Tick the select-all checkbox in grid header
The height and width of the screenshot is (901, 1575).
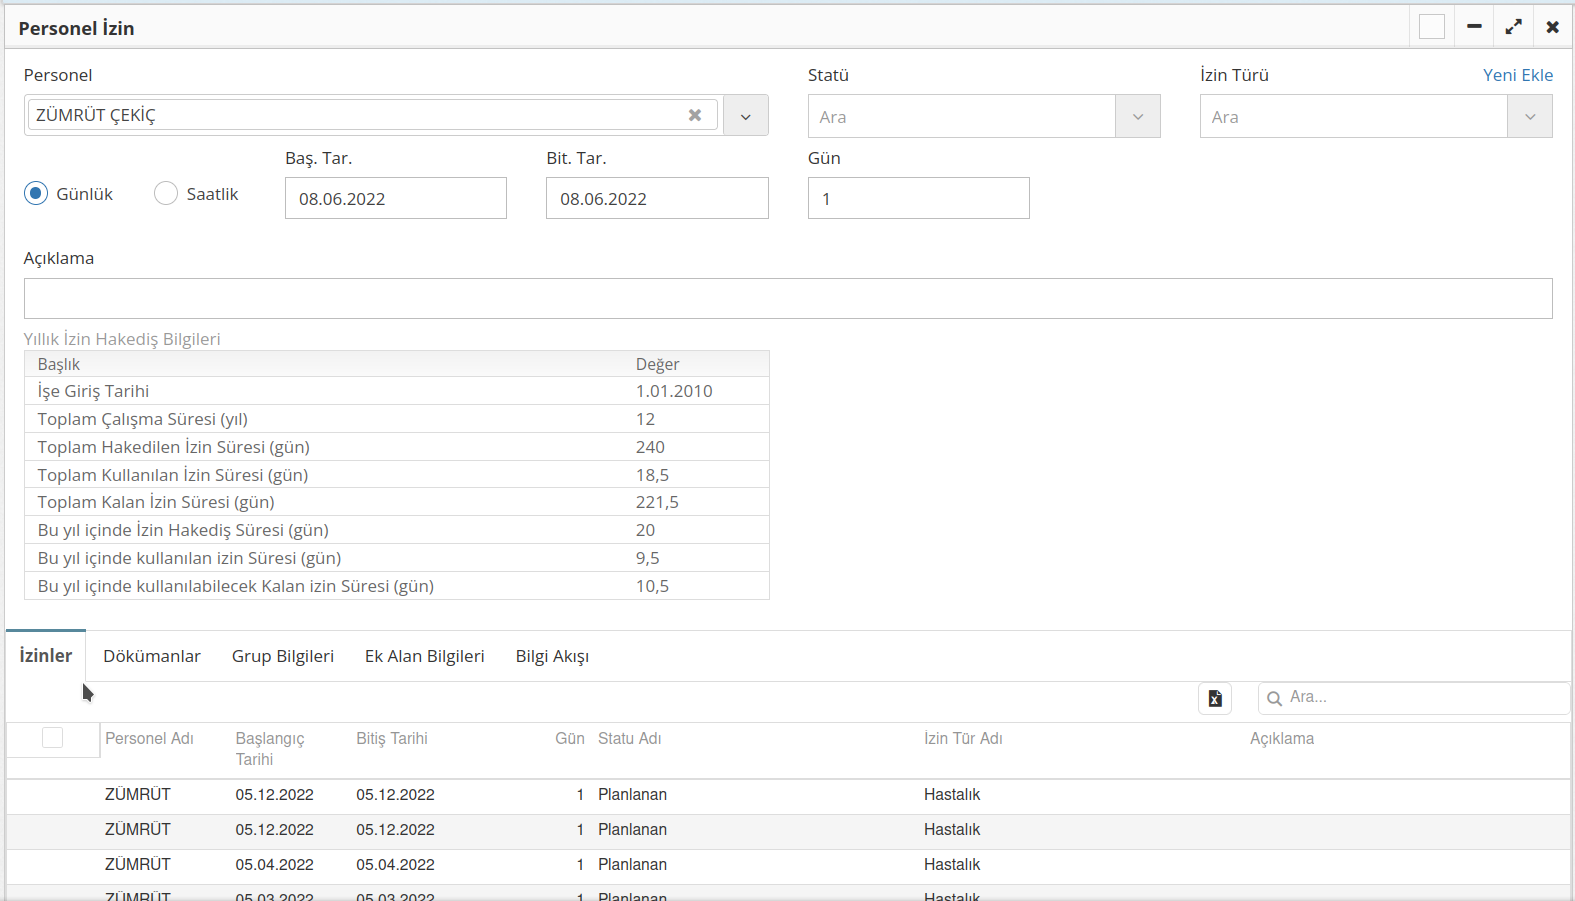click(52, 738)
